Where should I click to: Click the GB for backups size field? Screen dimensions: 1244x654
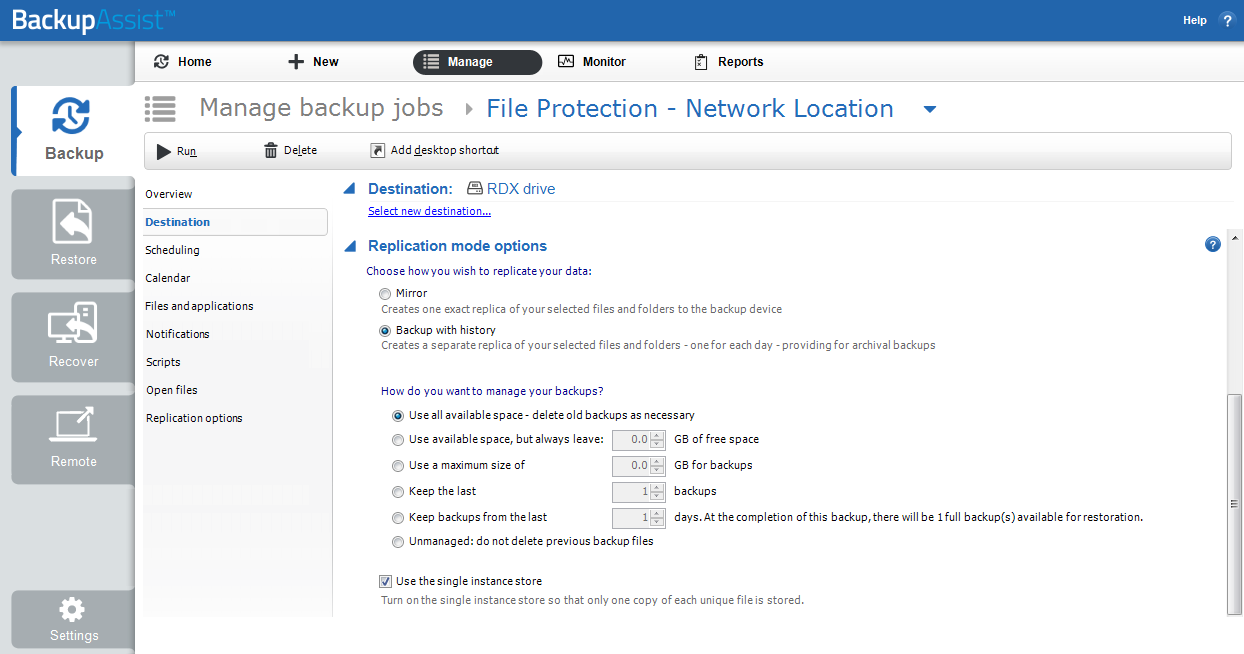coord(631,465)
